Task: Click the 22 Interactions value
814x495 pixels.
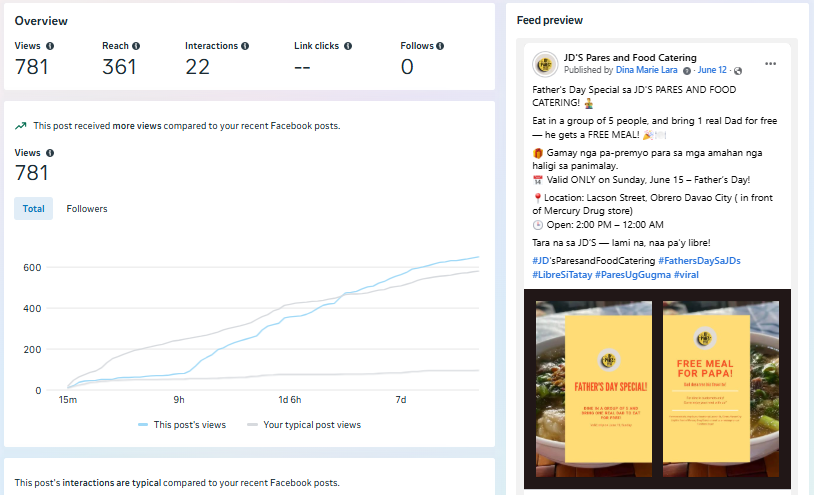Action: click(x=197, y=67)
